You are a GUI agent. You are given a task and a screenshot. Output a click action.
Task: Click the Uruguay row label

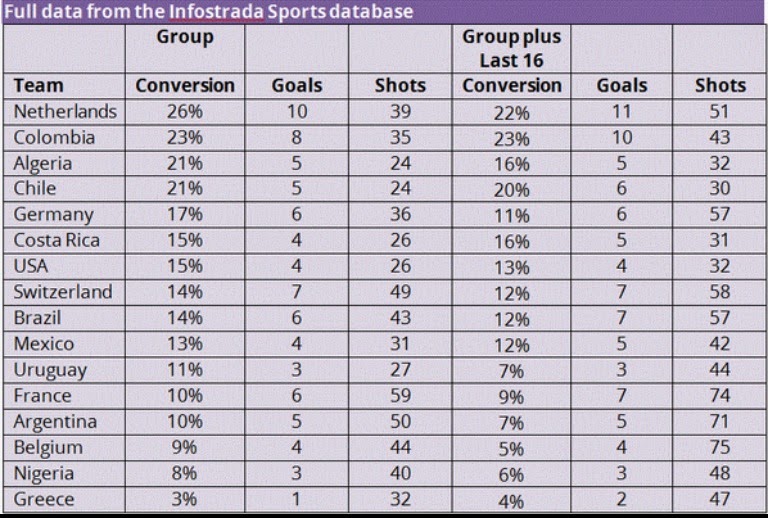[50, 369]
